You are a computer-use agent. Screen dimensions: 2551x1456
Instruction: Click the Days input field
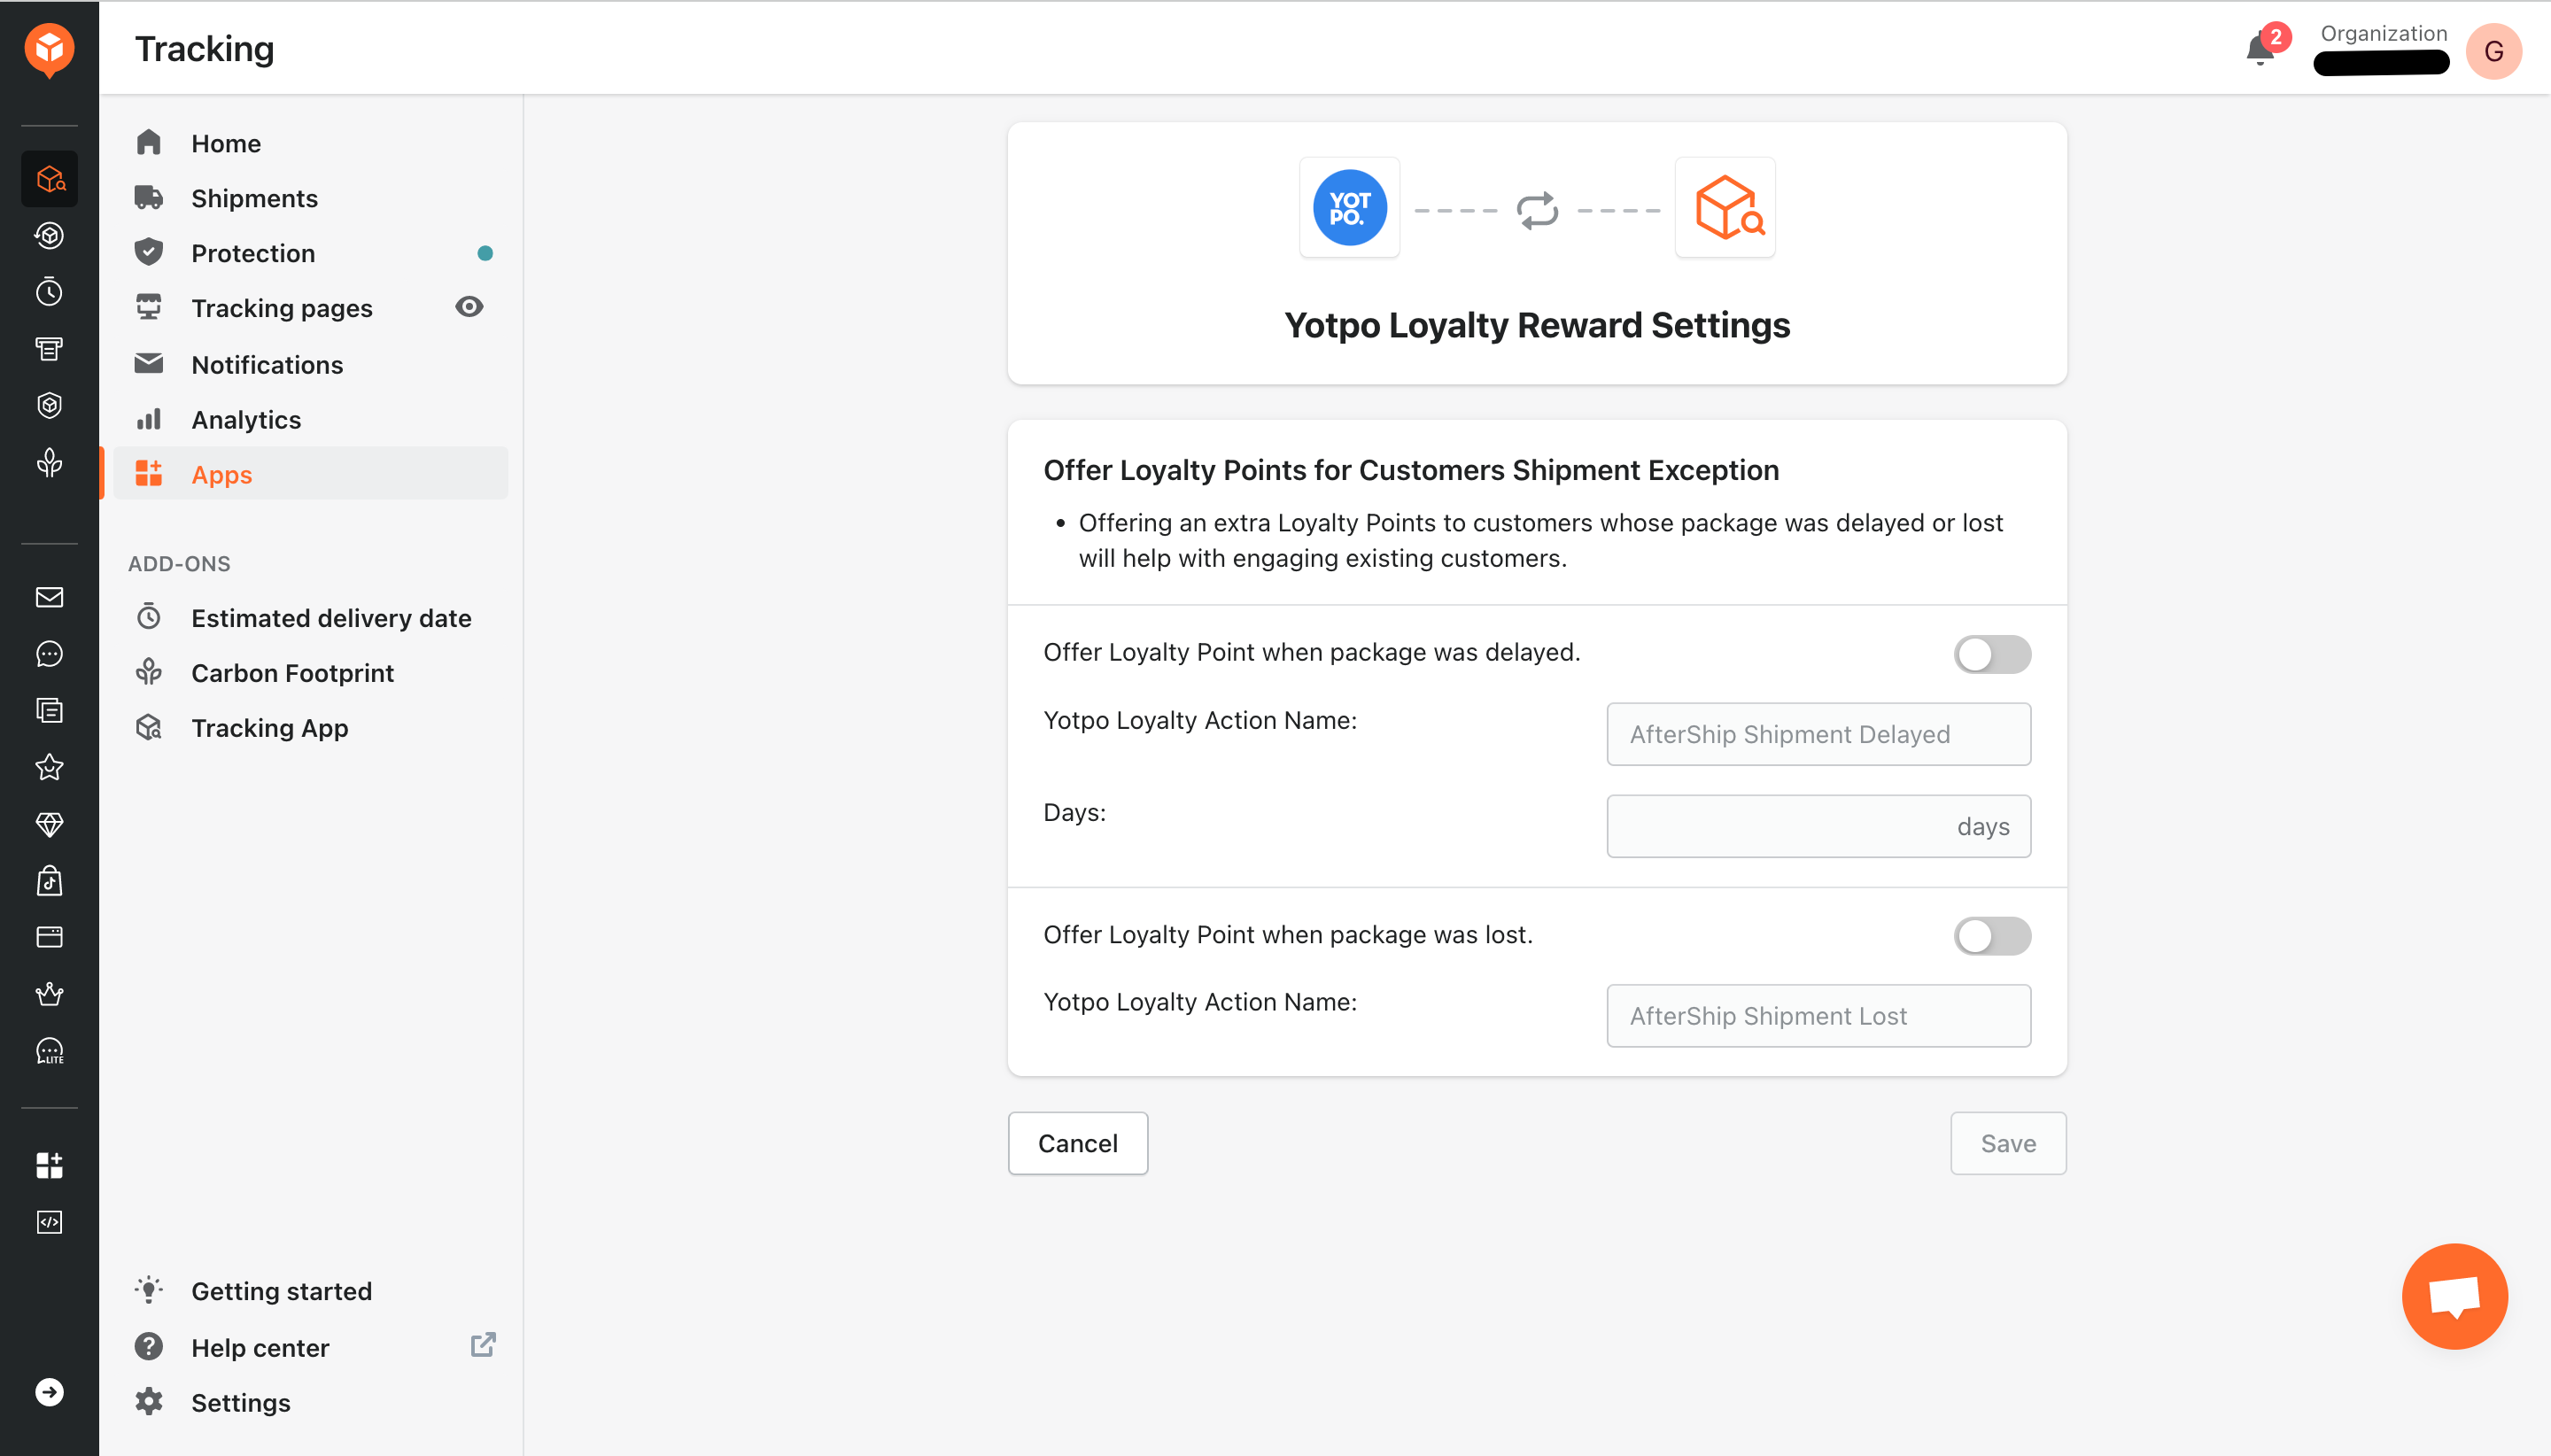pos(1818,826)
